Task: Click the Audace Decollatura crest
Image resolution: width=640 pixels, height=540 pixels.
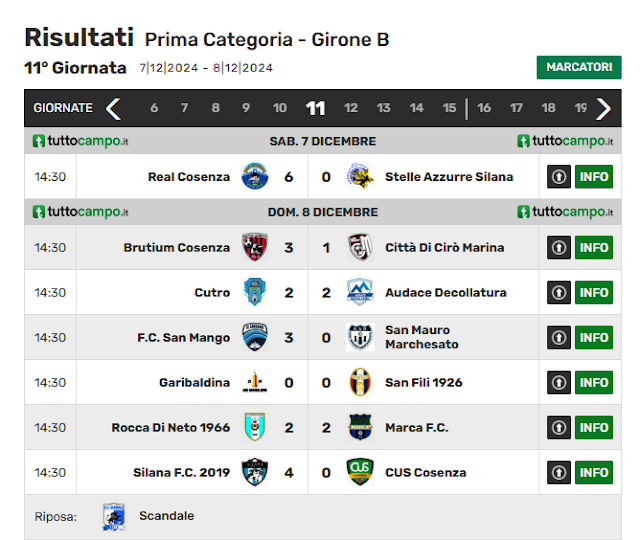Action: pos(360,292)
